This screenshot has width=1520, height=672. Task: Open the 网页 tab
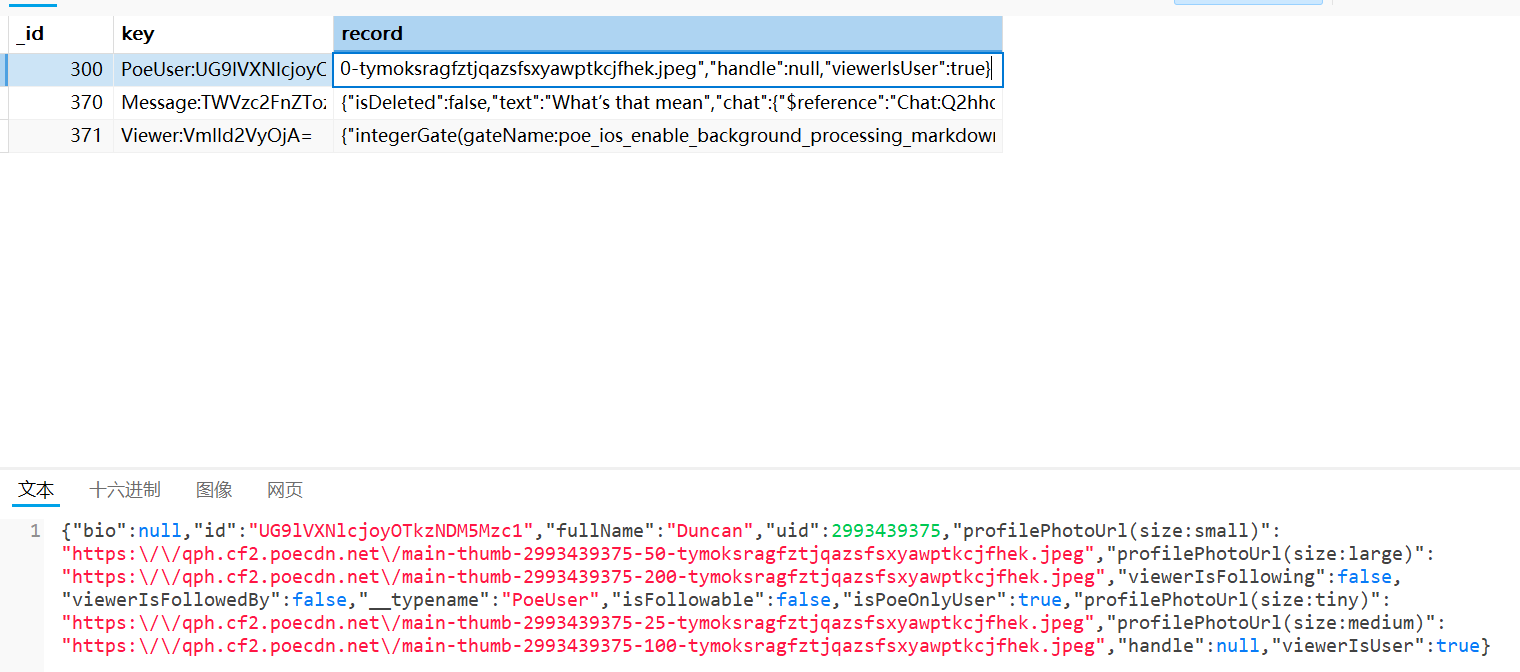[285, 490]
